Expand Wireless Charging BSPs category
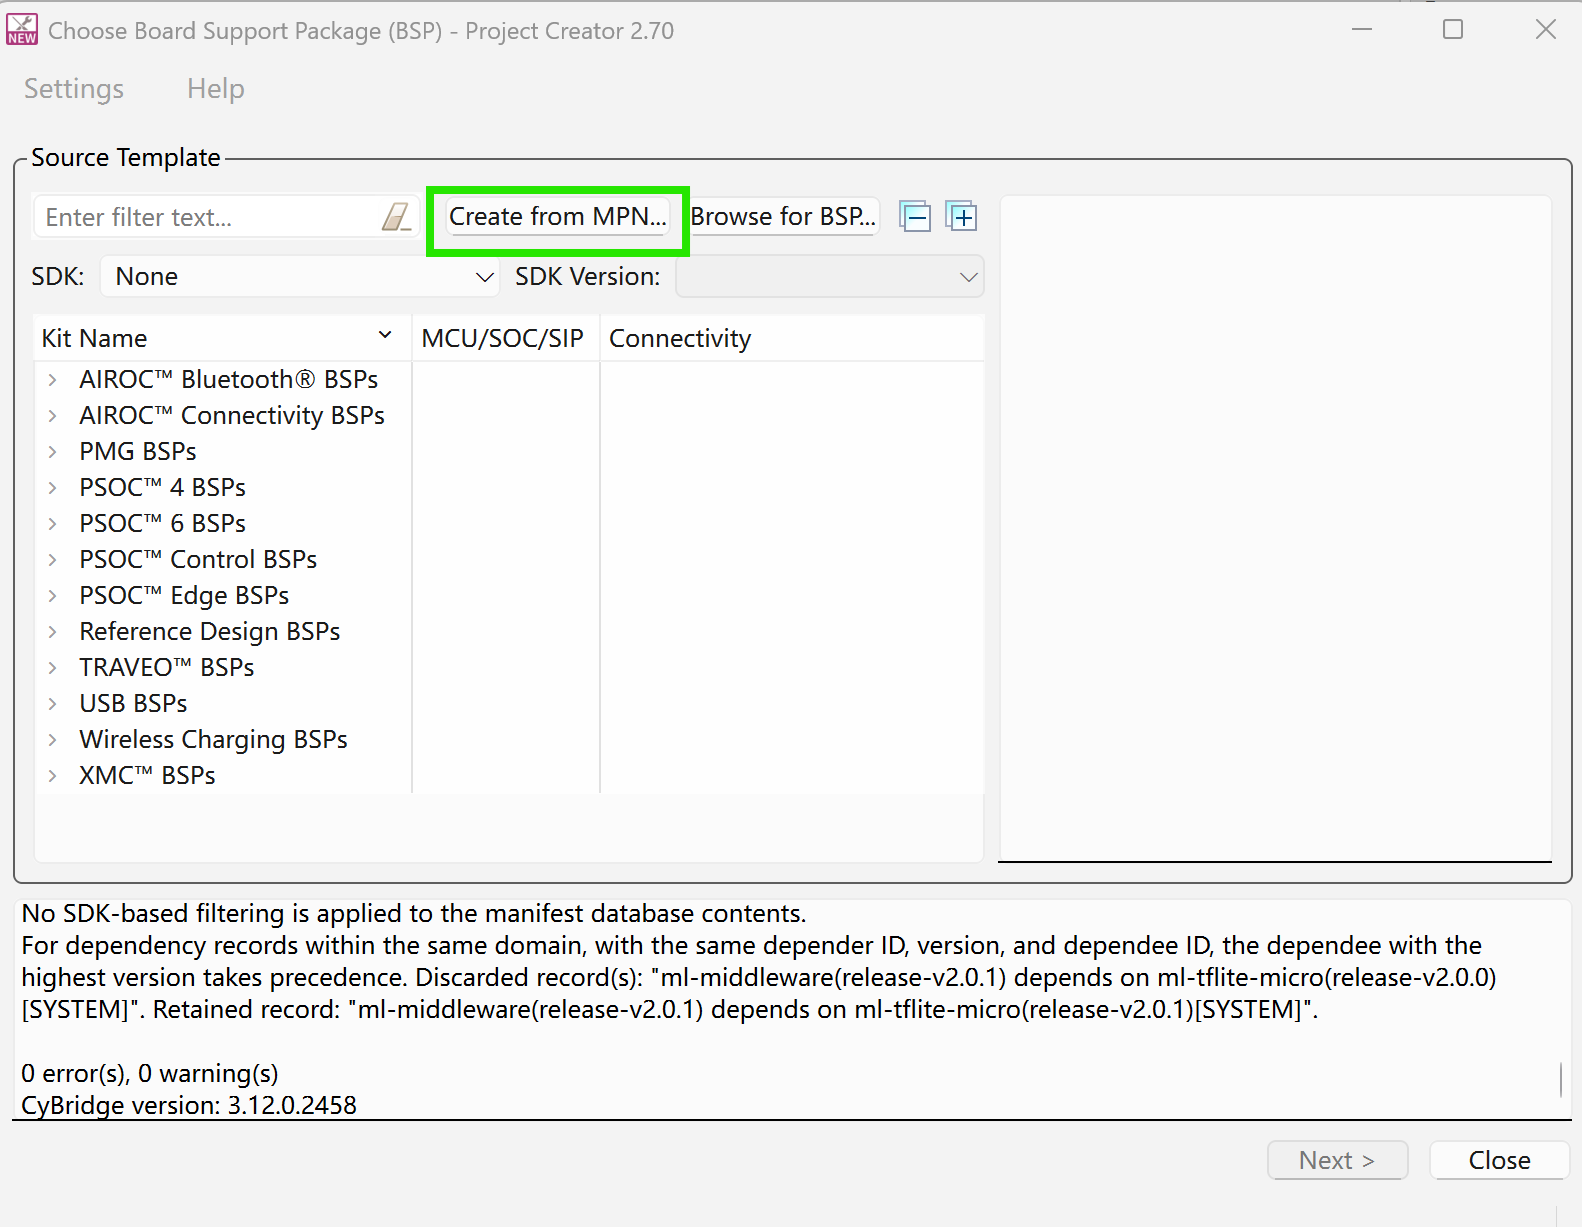 (x=52, y=740)
